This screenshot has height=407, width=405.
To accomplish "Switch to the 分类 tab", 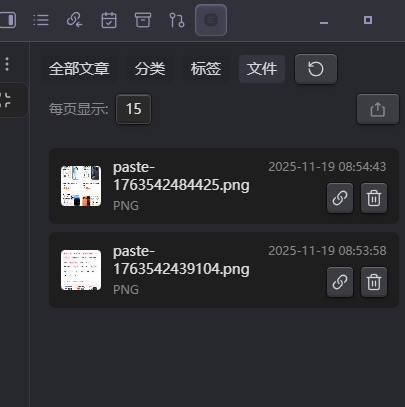I will (x=150, y=69).
